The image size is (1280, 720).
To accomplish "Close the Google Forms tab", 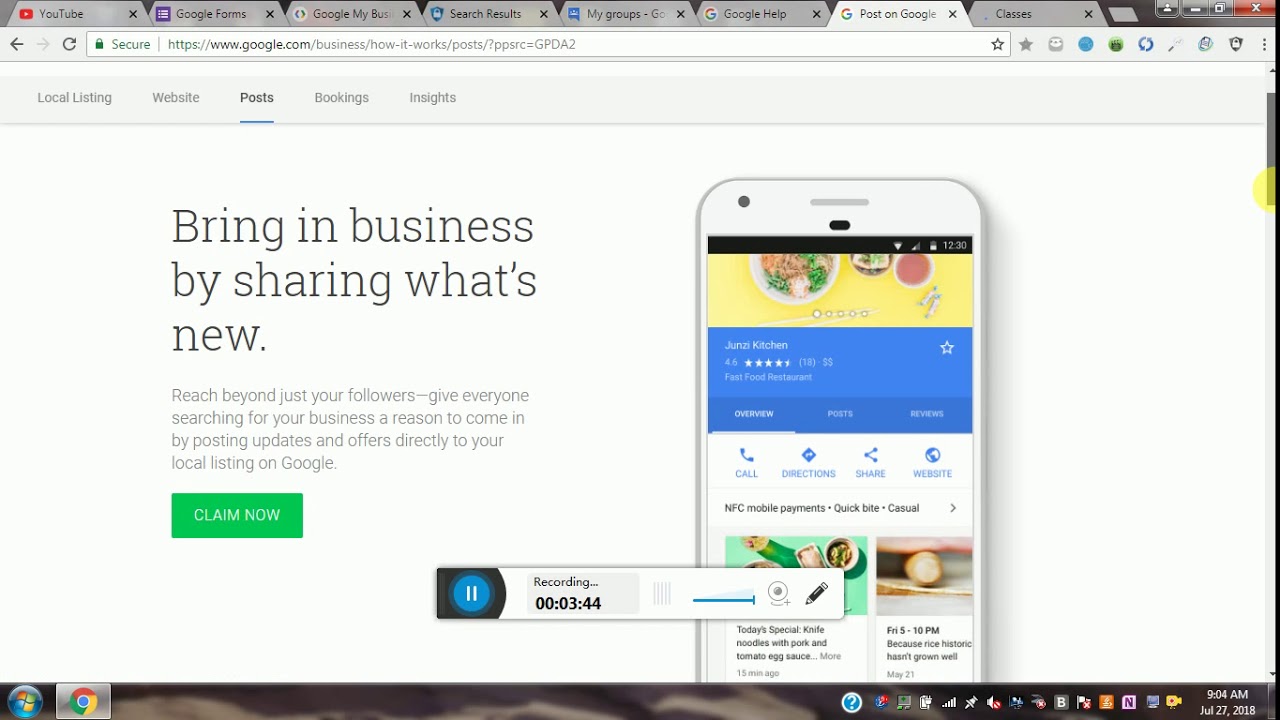I will pyautogui.click(x=269, y=14).
